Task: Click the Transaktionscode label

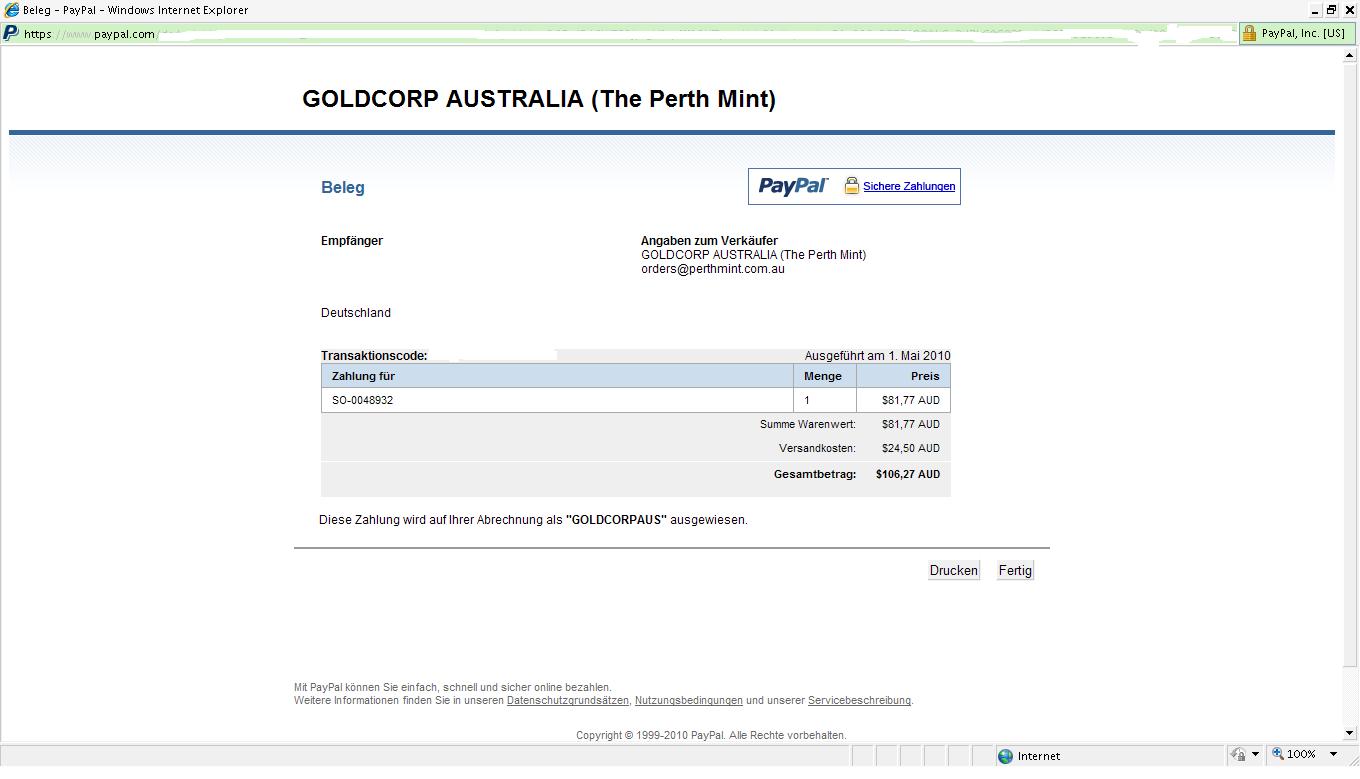Action: point(374,356)
